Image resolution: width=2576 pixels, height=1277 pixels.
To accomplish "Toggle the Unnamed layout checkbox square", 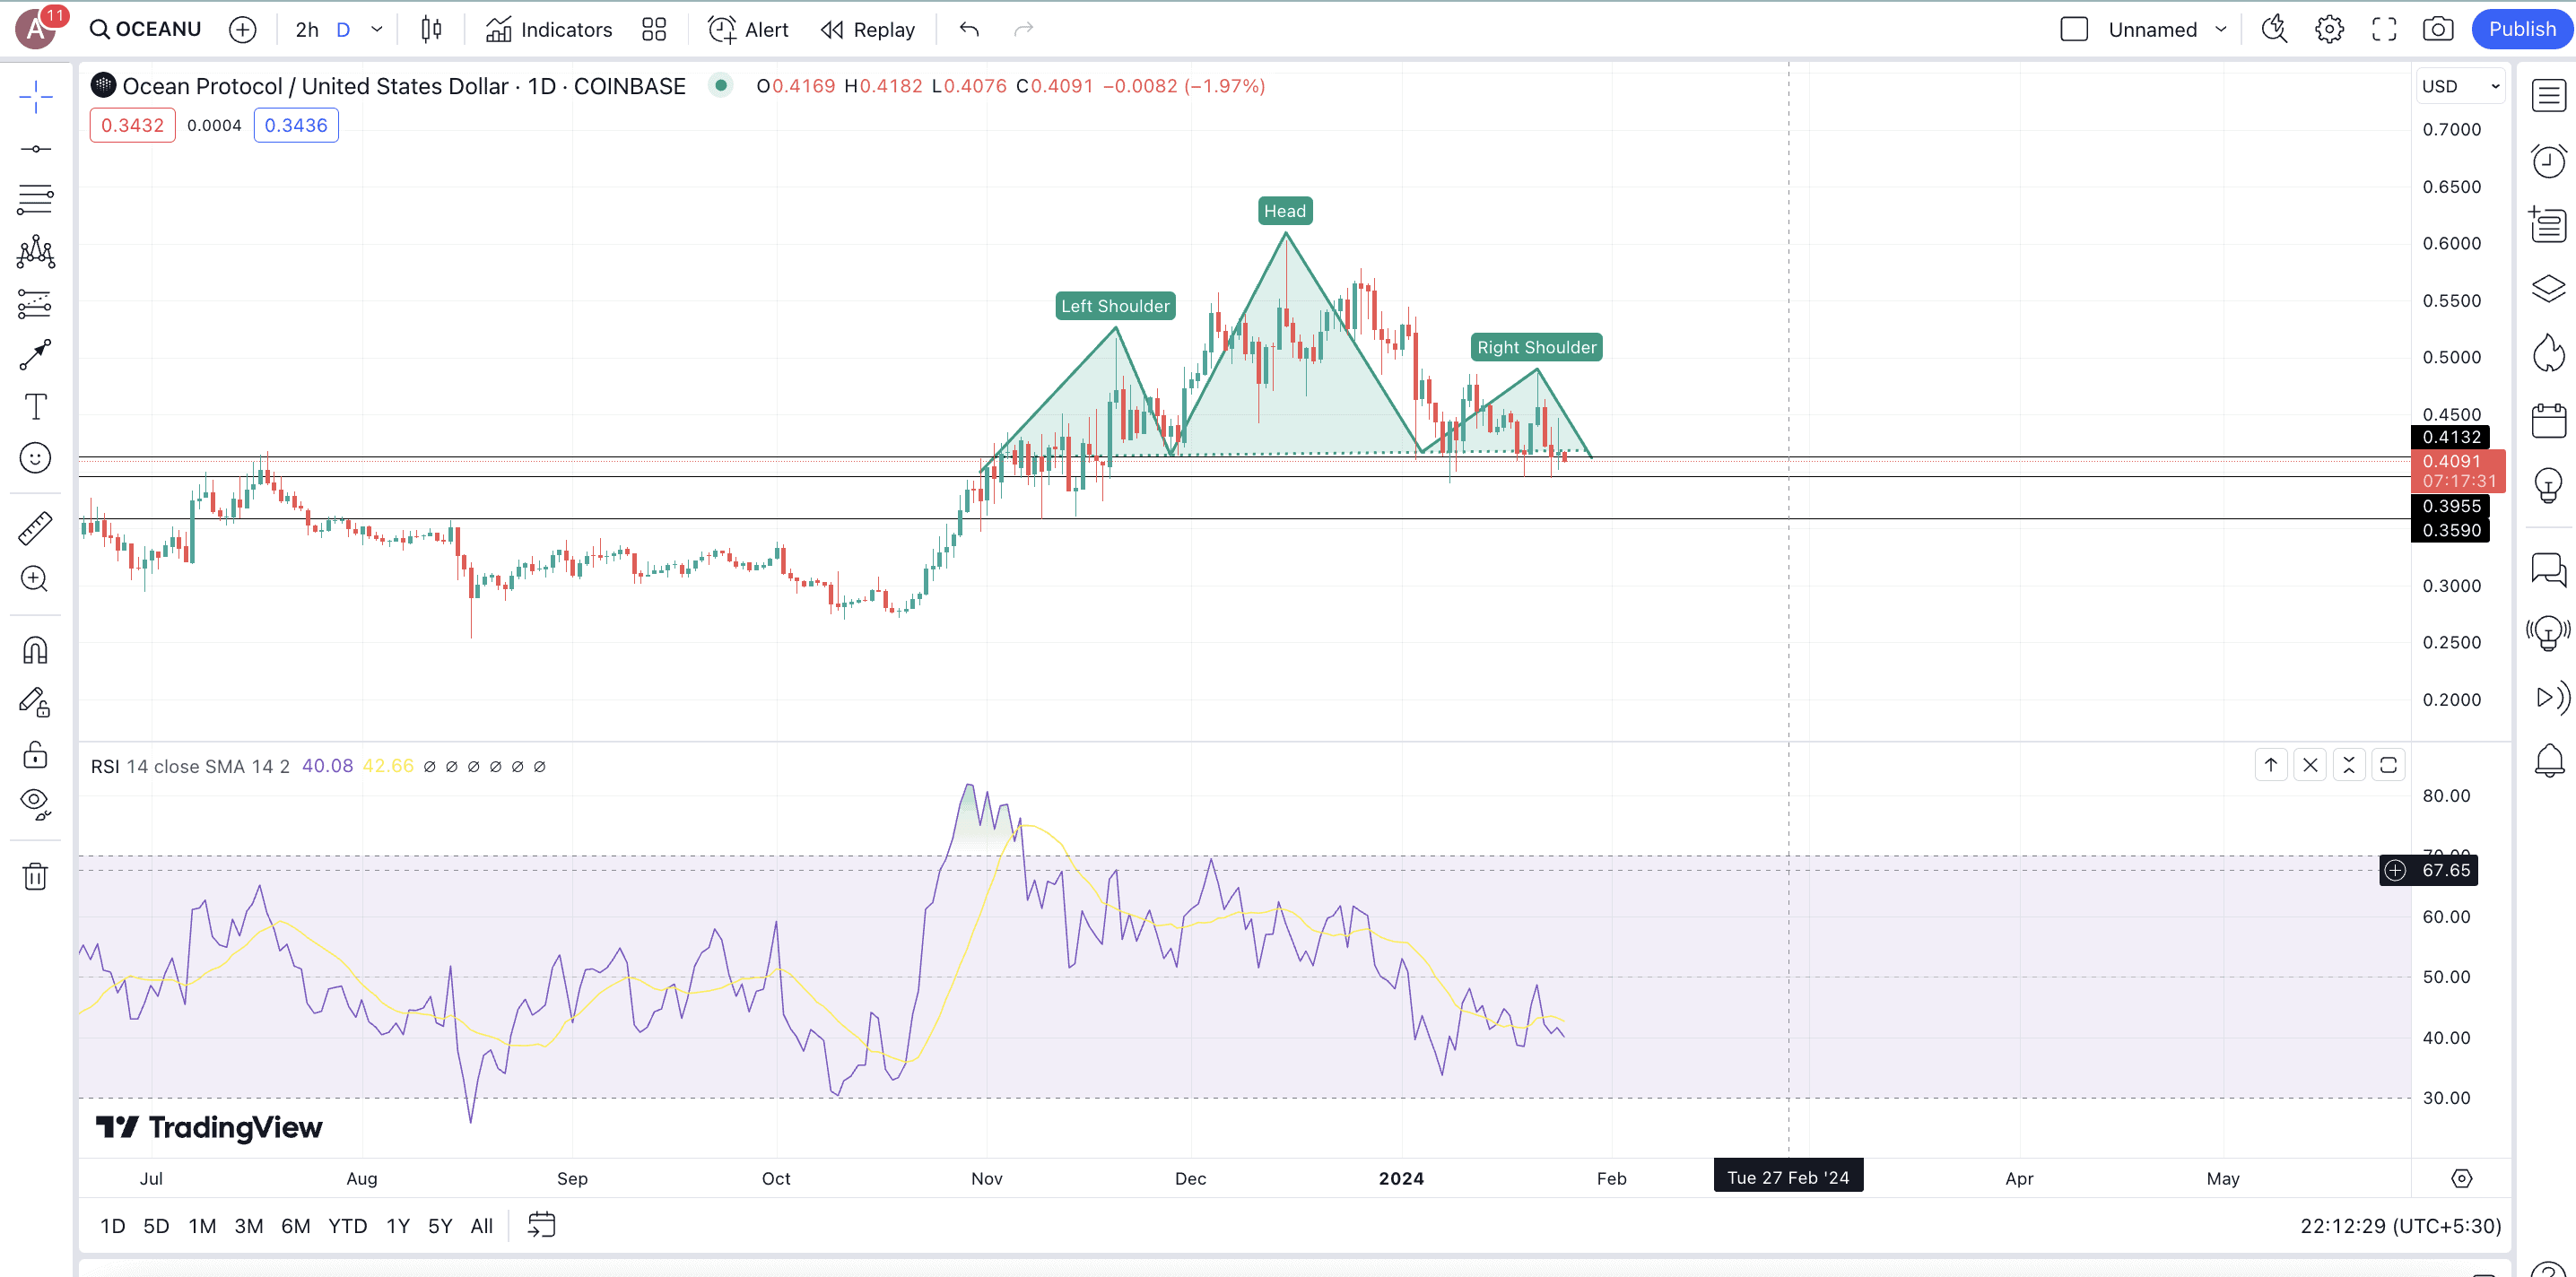I will (x=2074, y=29).
